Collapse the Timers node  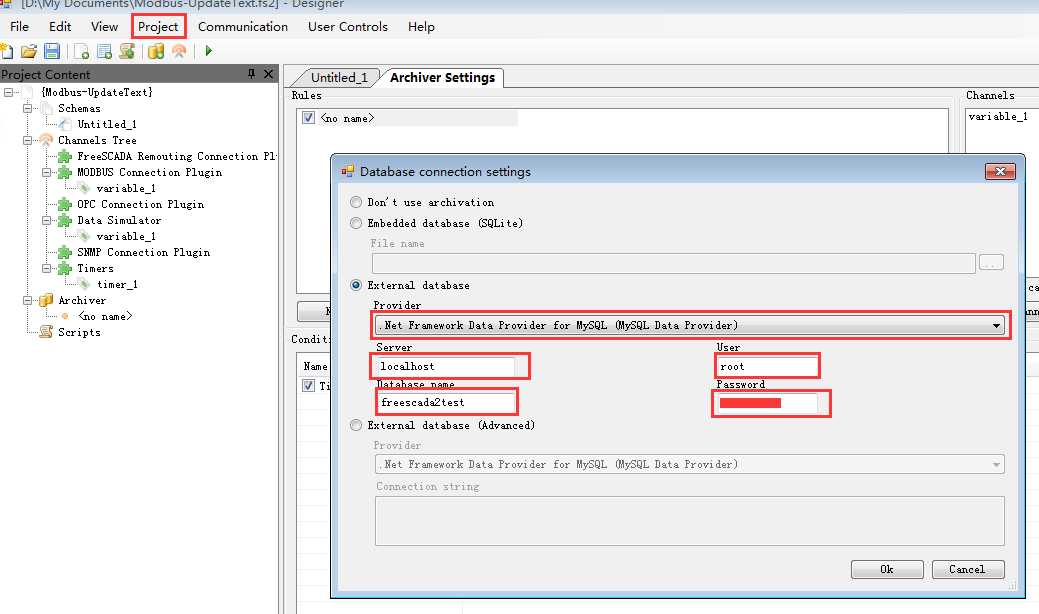[46, 268]
